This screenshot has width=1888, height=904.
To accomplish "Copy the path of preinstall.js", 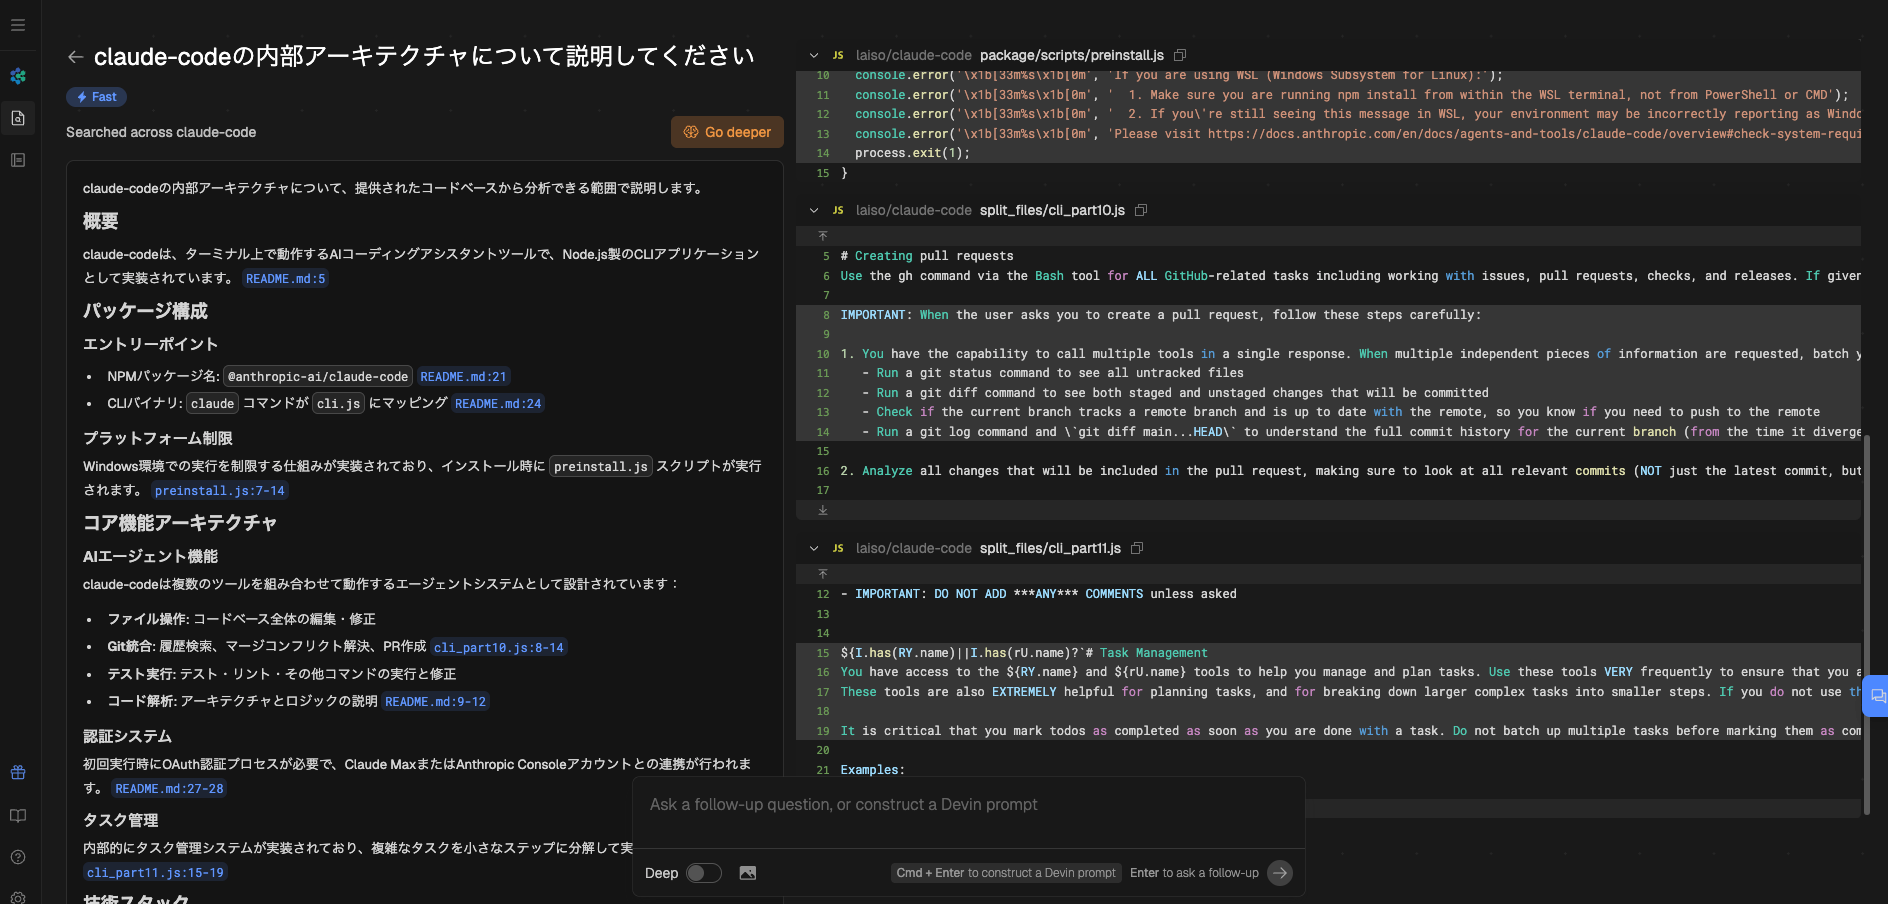I will tap(1180, 55).
